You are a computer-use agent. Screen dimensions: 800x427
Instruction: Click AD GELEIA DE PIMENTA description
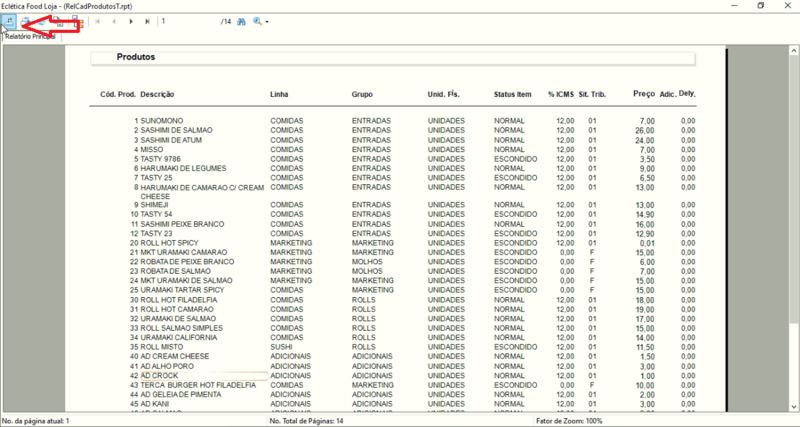181,394
